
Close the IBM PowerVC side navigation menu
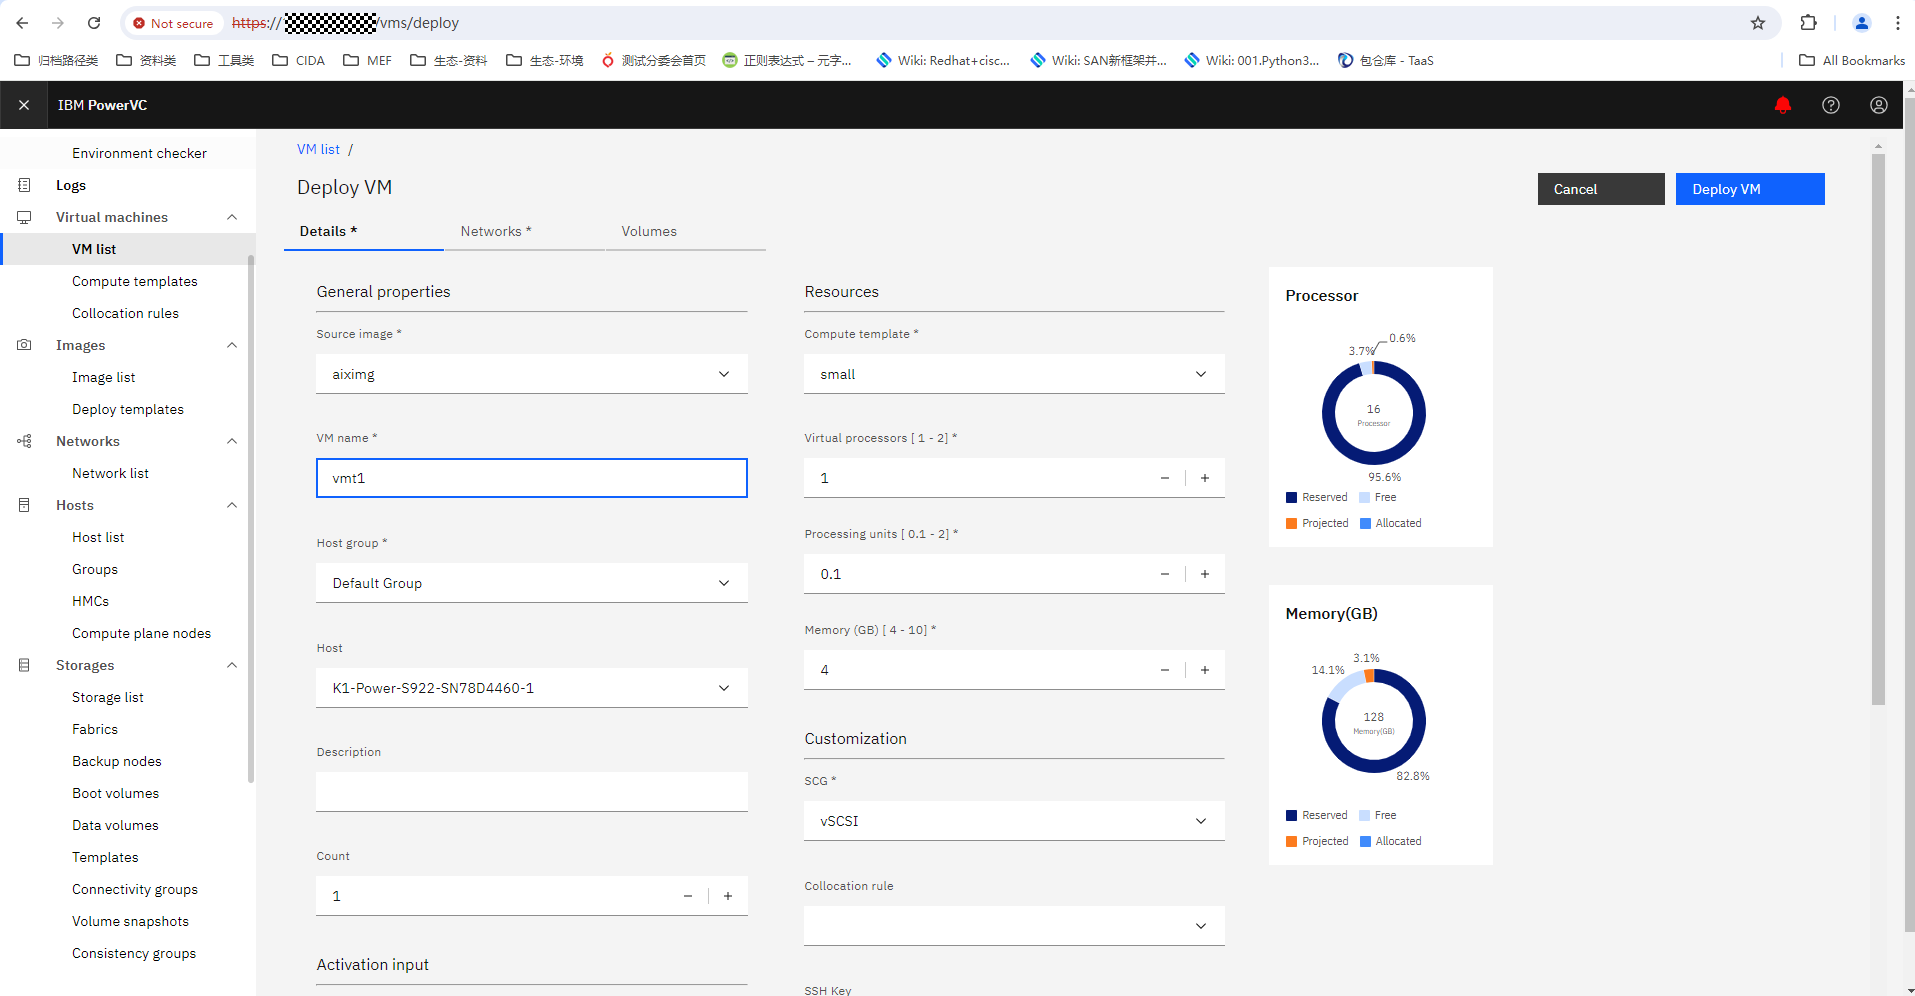(24, 105)
